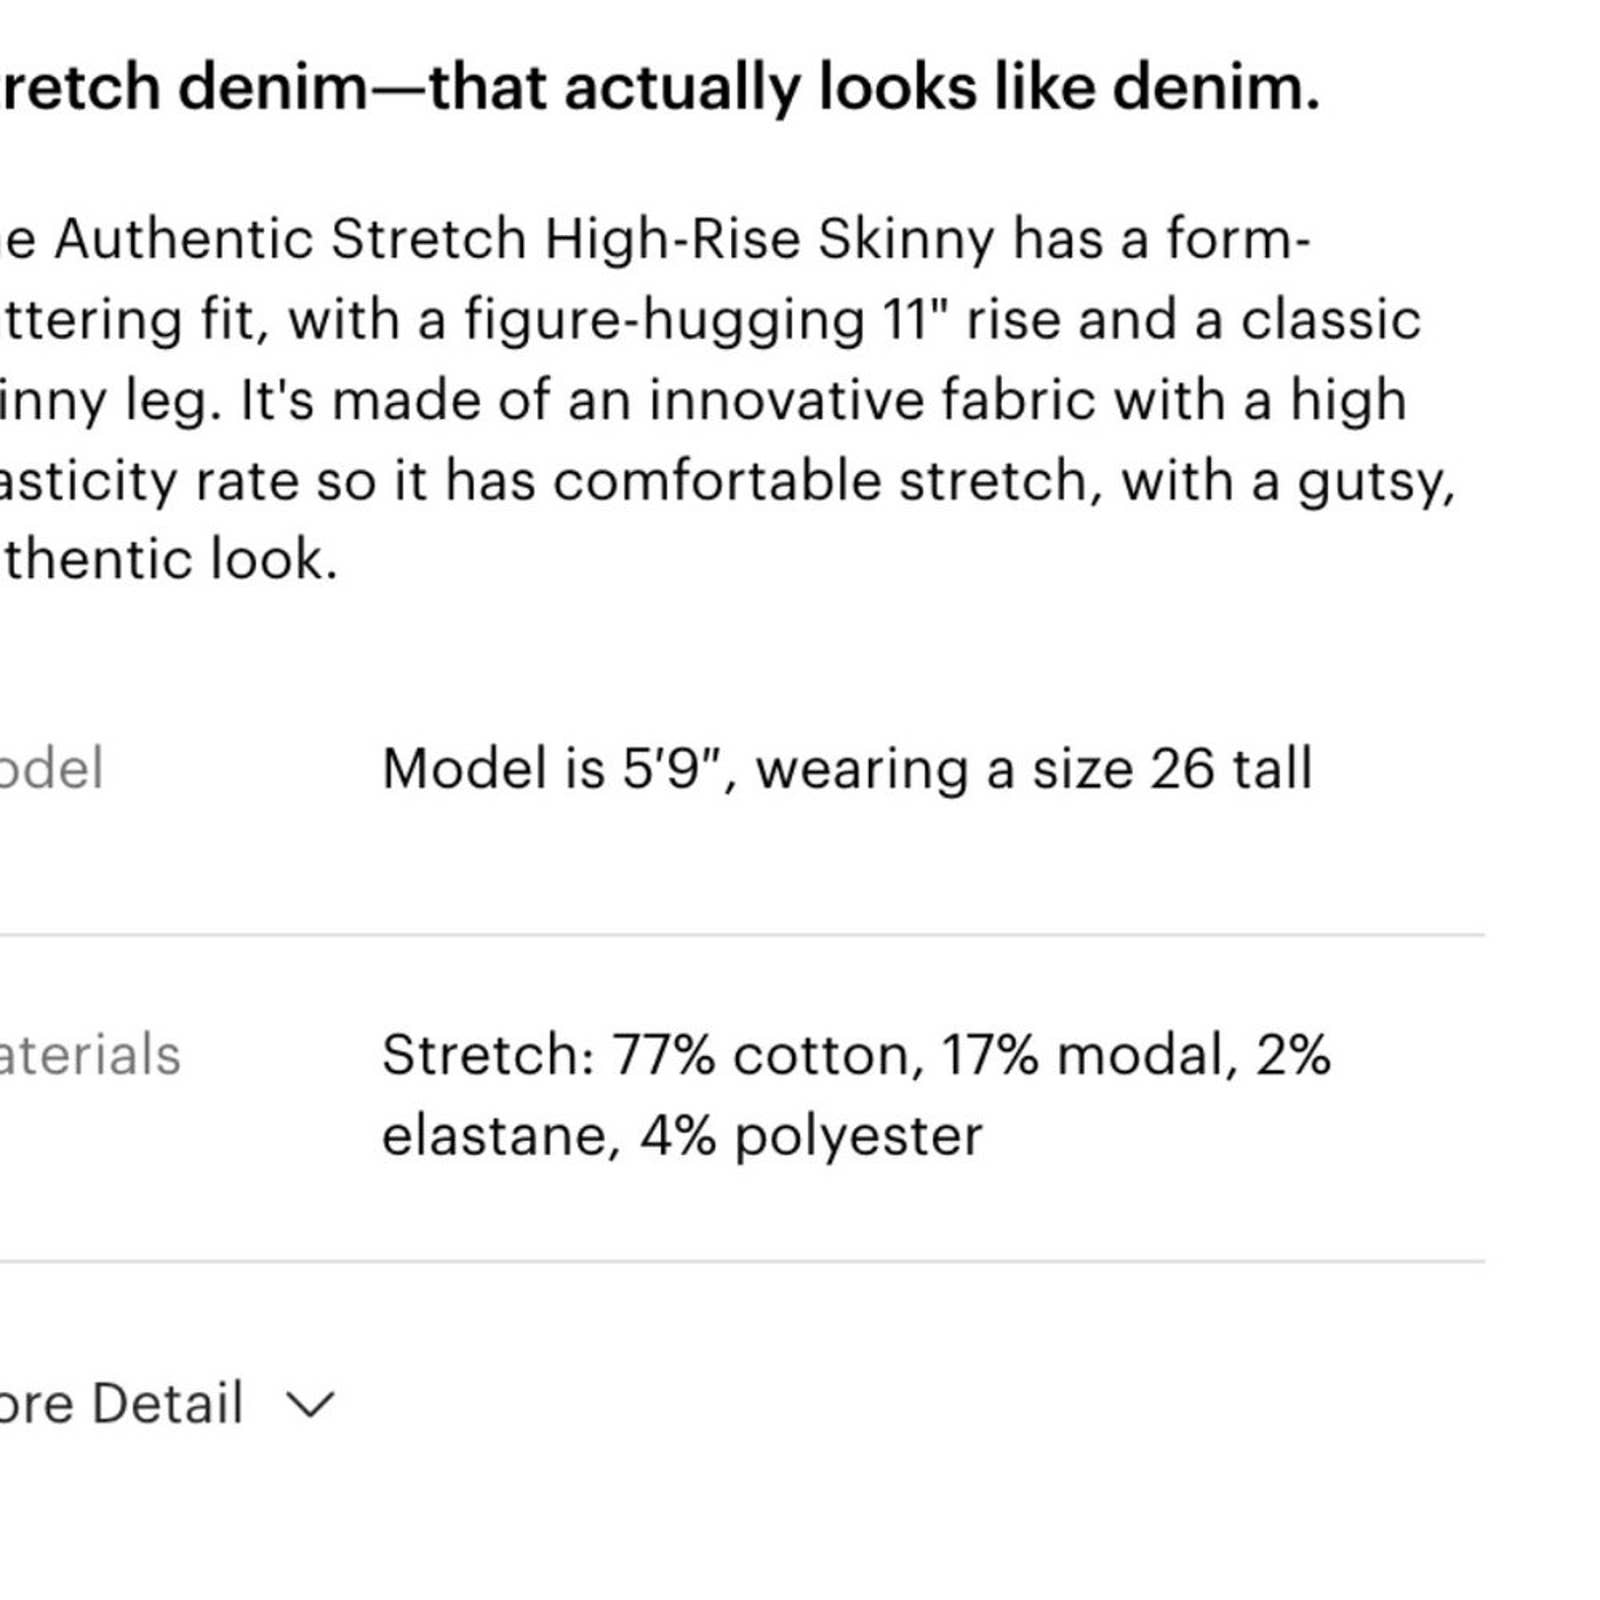Image resolution: width=1600 pixels, height=1600 pixels.
Task: Click 'that actually looks like denim' heading text
Action: coord(874,87)
